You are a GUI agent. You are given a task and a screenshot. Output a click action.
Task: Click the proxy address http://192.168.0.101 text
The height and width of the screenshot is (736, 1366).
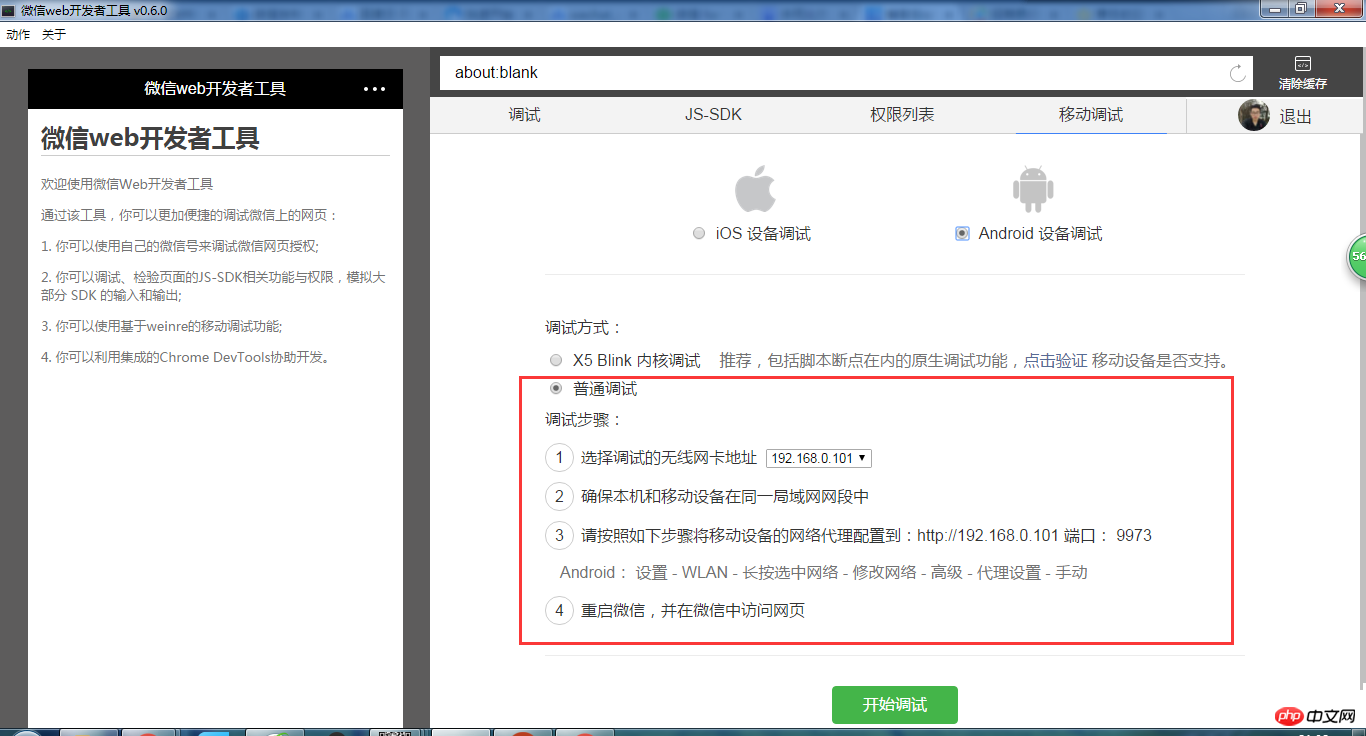tap(987, 535)
